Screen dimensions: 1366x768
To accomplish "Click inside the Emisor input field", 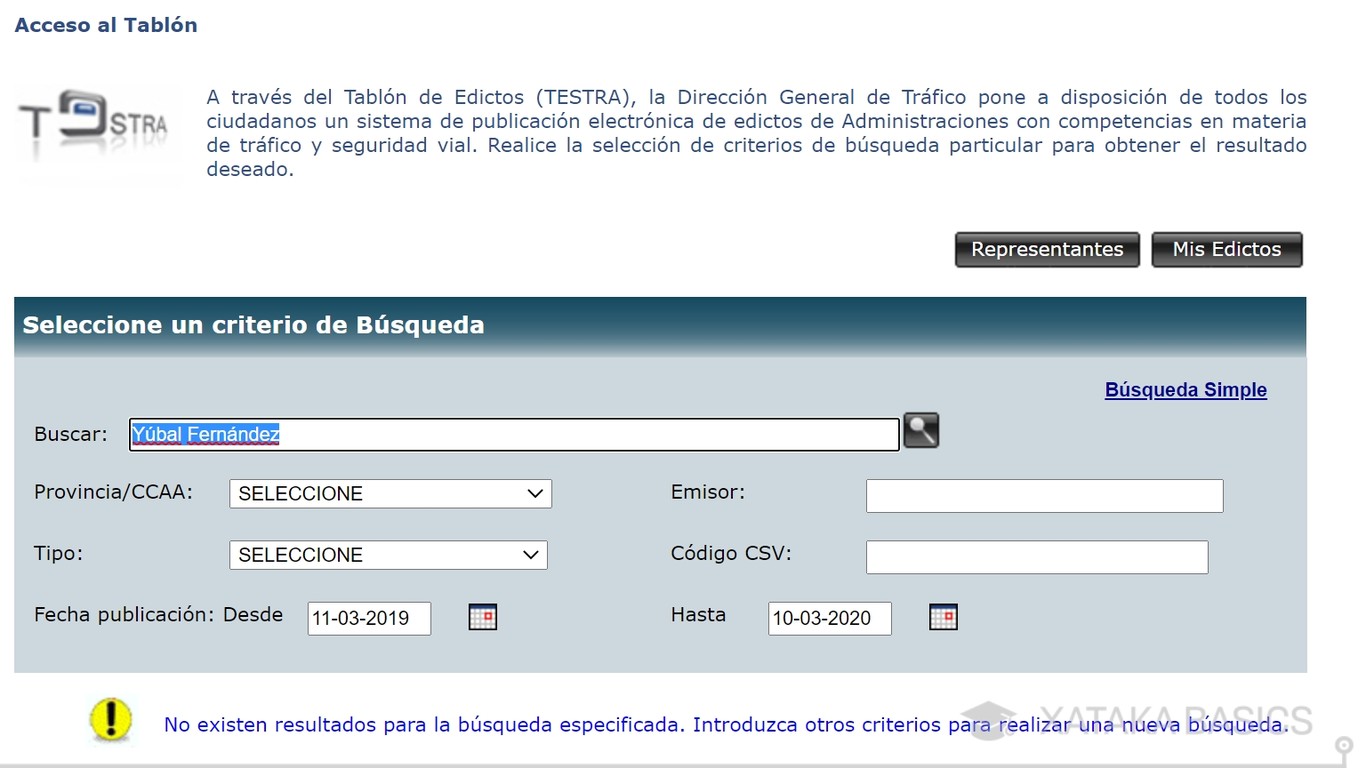I will 1043,495.
